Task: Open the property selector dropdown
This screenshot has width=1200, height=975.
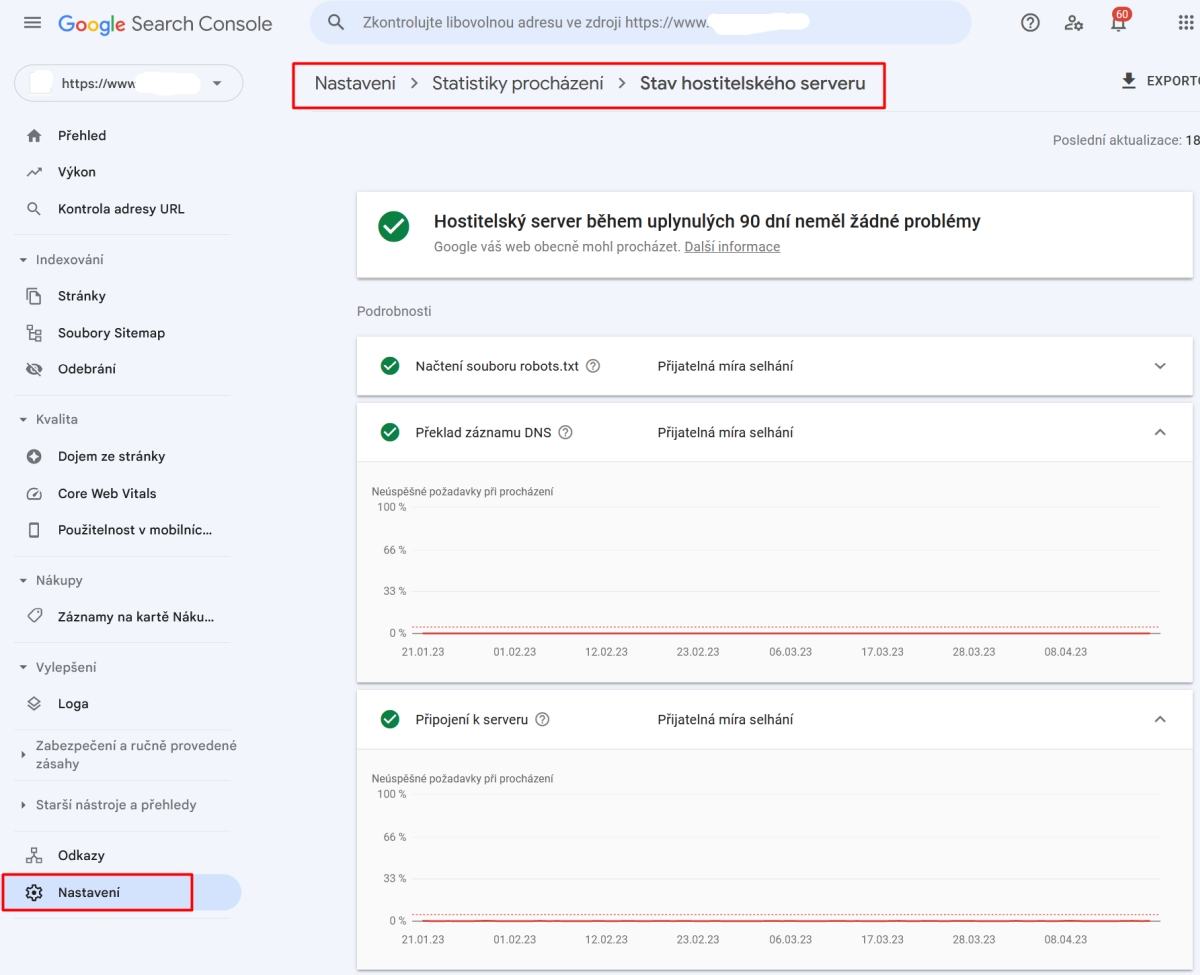Action: [x=128, y=84]
